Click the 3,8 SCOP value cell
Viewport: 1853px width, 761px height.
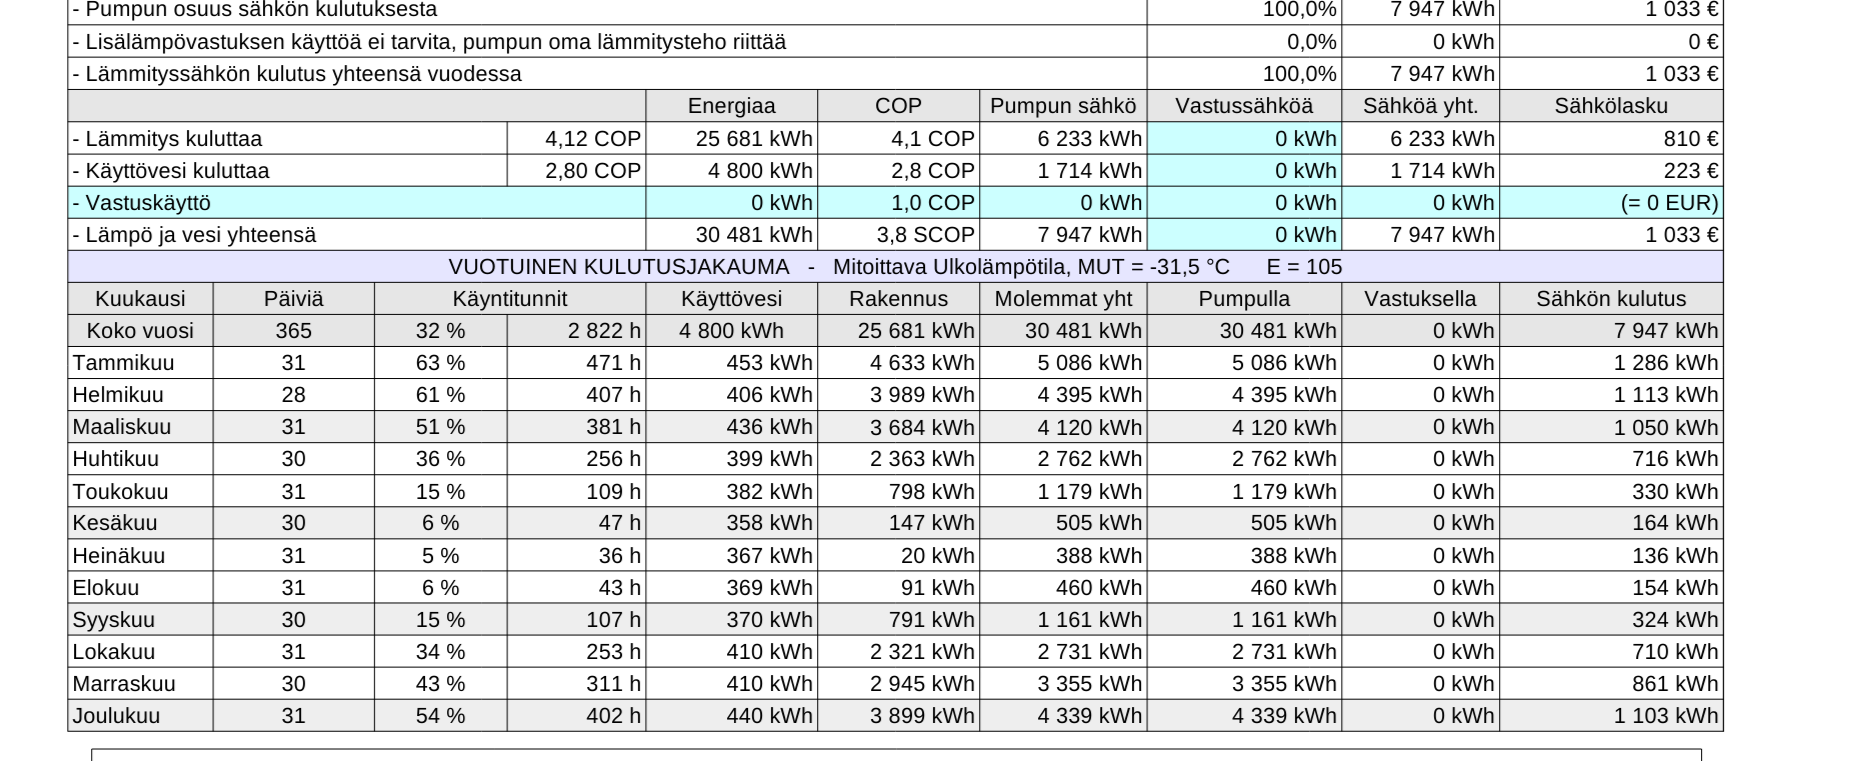(x=898, y=235)
